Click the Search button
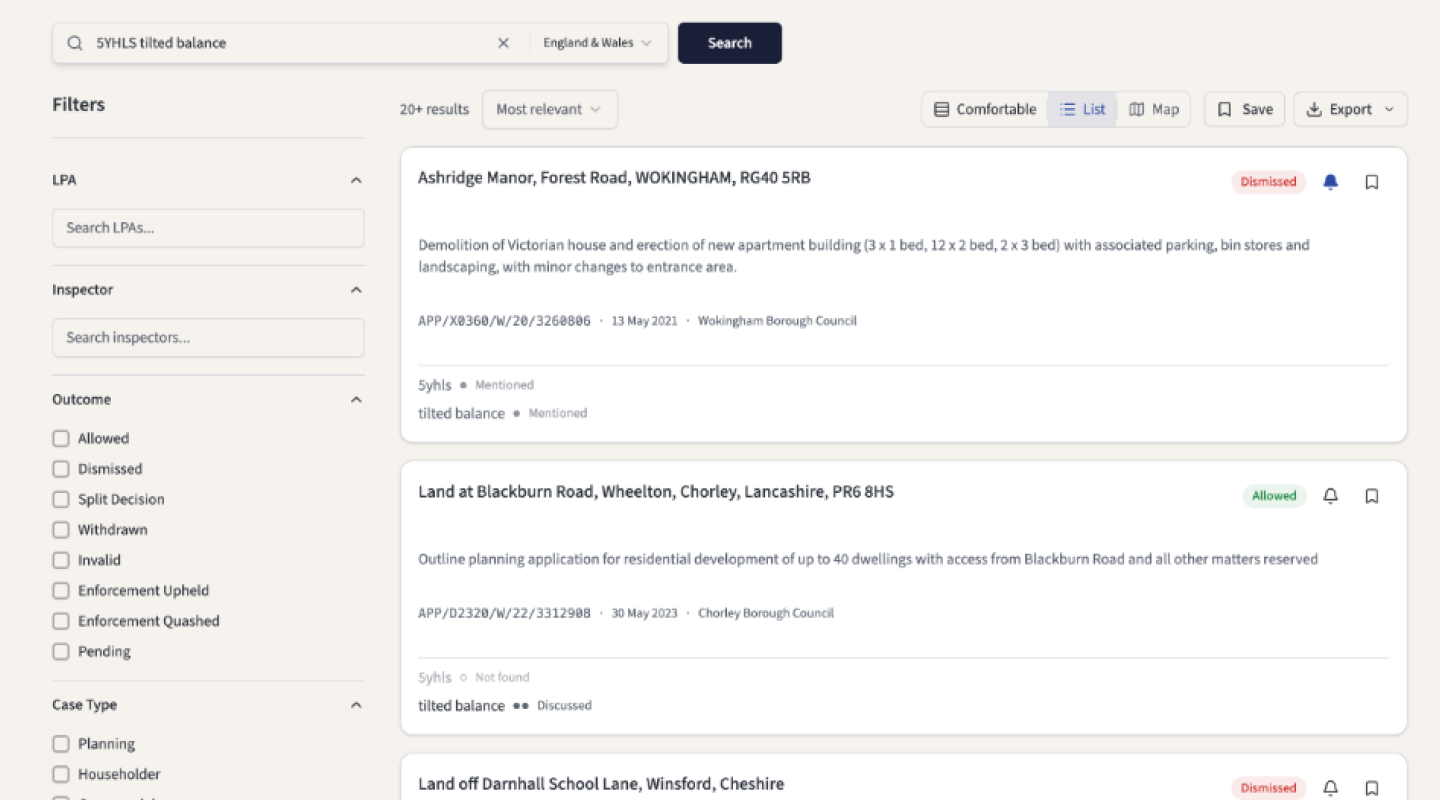Screen dimensions: 1440x800 coord(729,42)
